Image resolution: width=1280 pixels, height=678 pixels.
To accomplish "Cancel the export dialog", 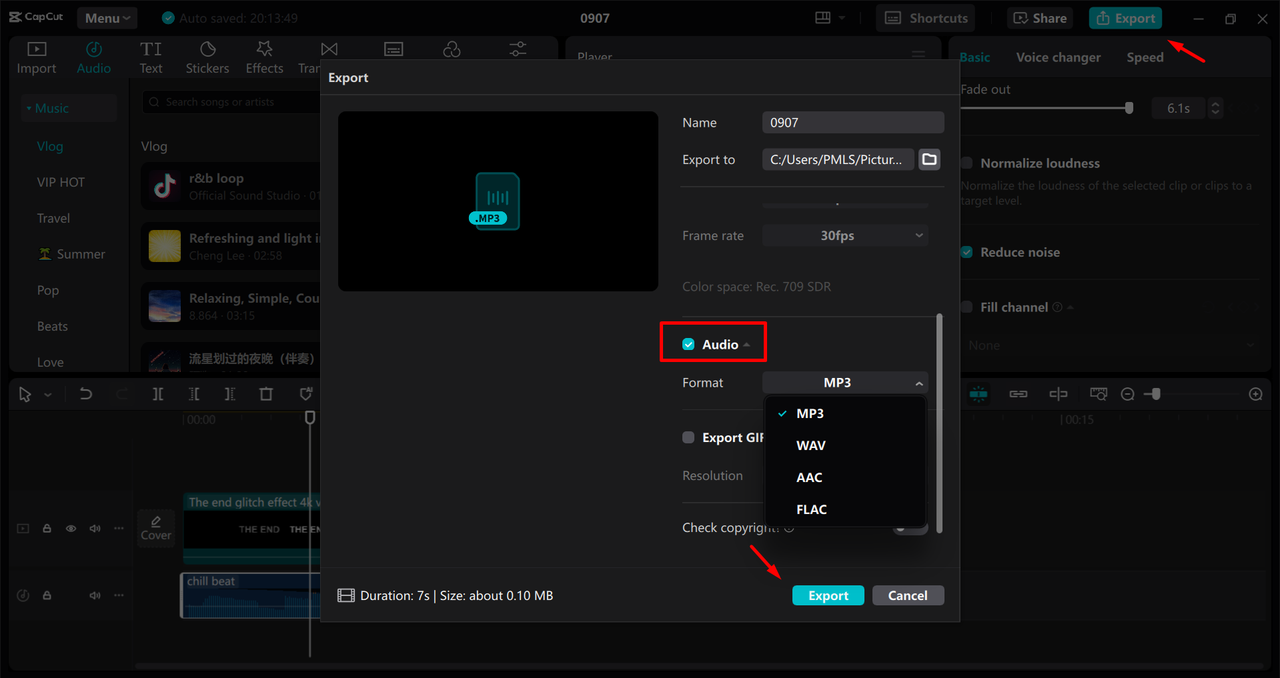I will (x=907, y=595).
